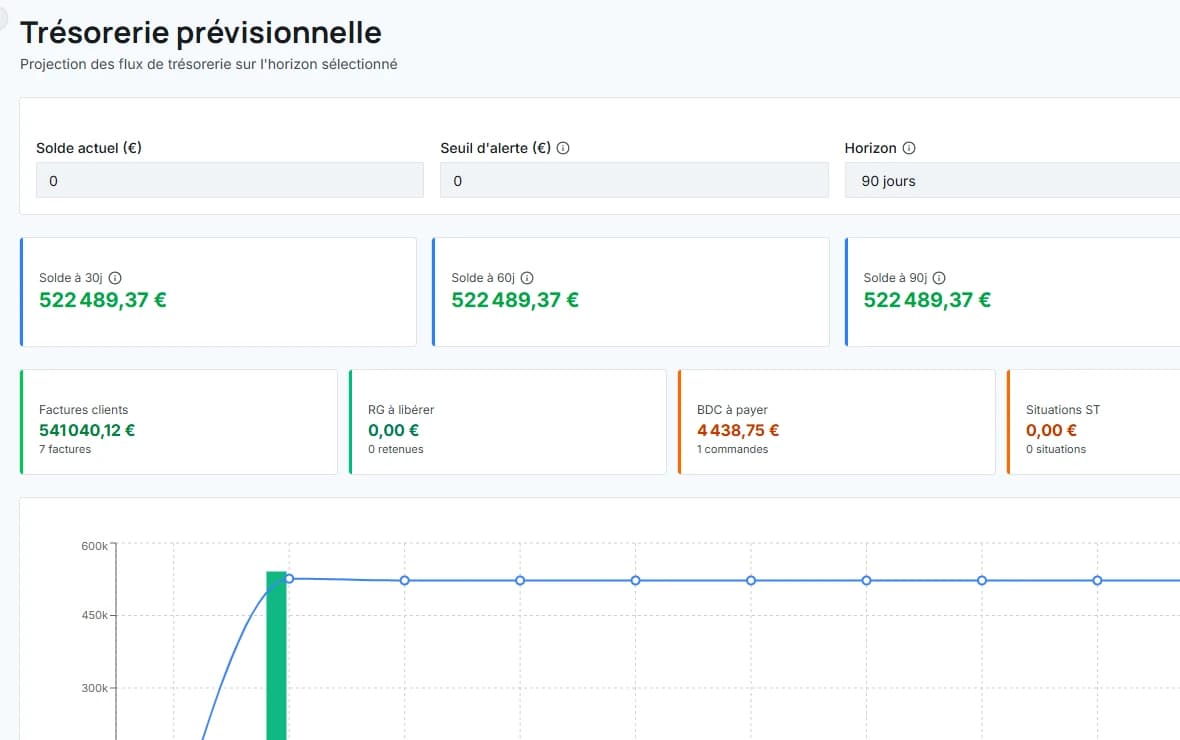Screen dimensions: 1180x740
Task: Click the 300k axis label on the chart
Action: (x=95, y=688)
